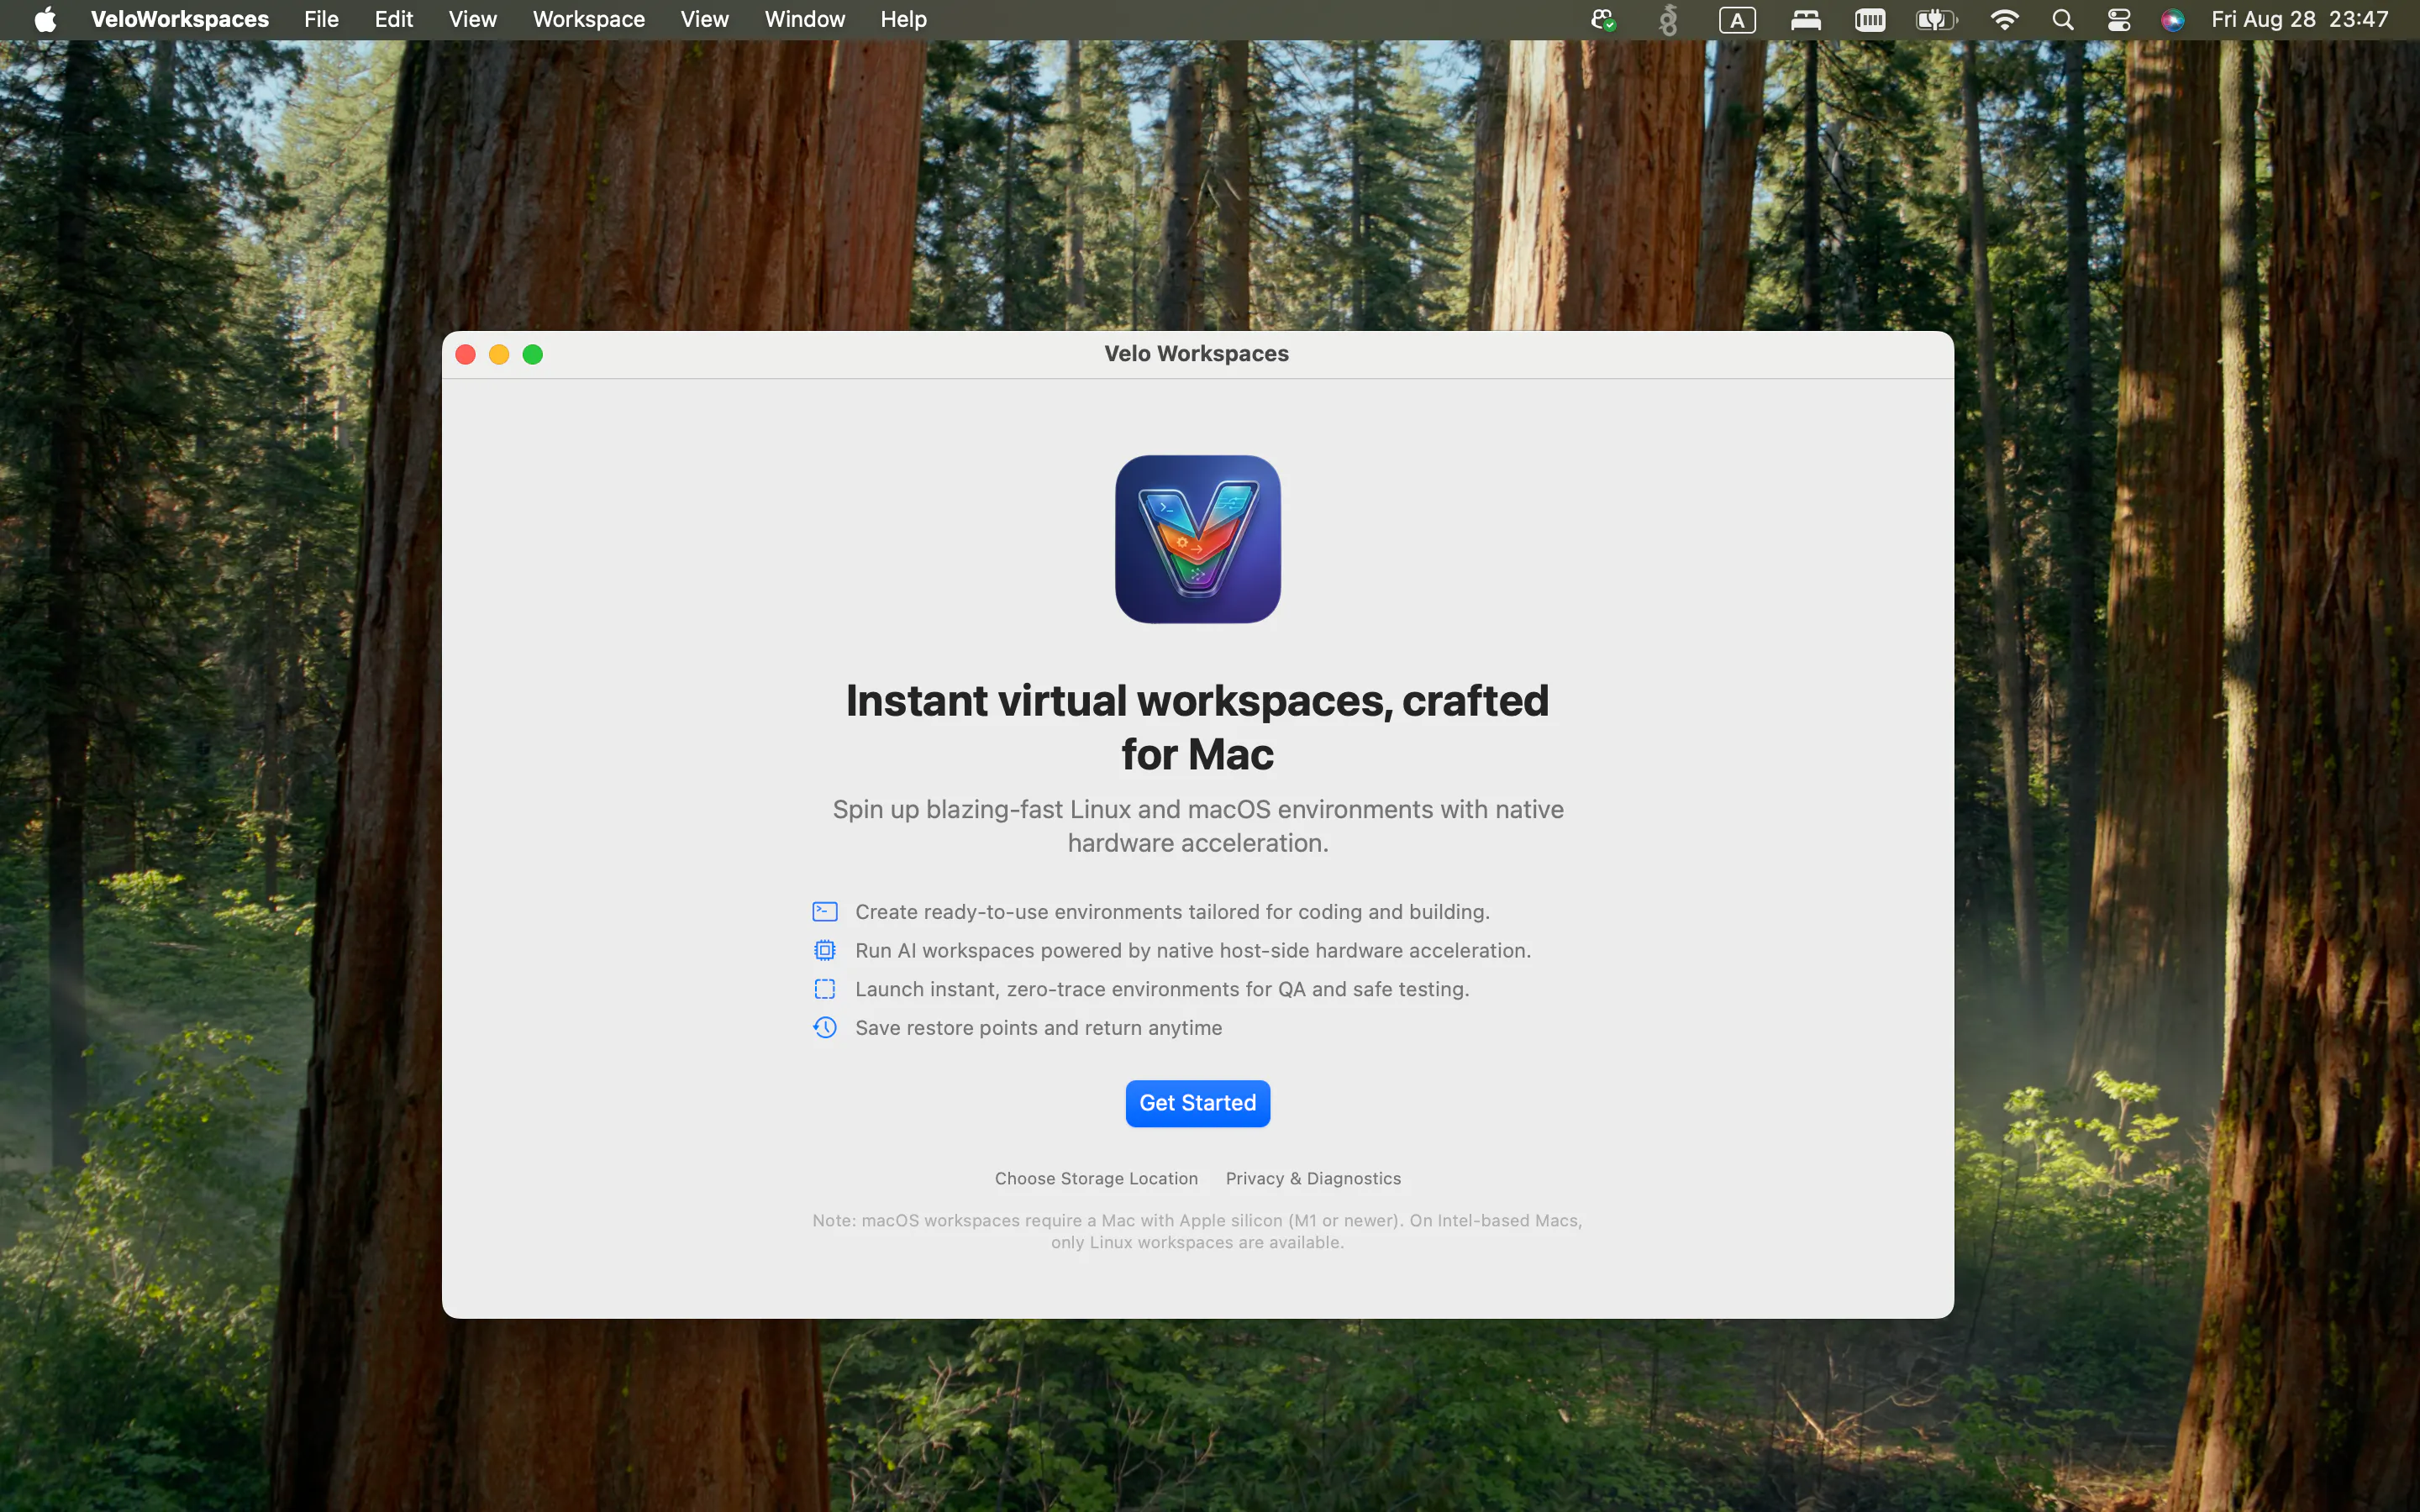Click the dashed-square icon beside zero-trace environments
This screenshot has width=2420, height=1512.
point(824,989)
